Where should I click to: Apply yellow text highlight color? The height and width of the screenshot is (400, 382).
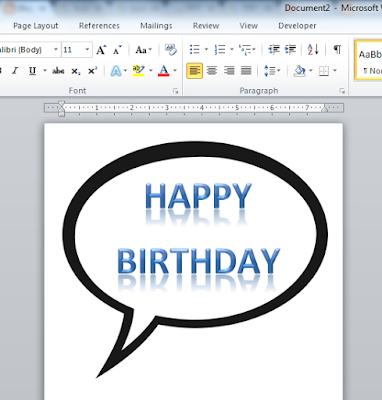[x=139, y=71]
